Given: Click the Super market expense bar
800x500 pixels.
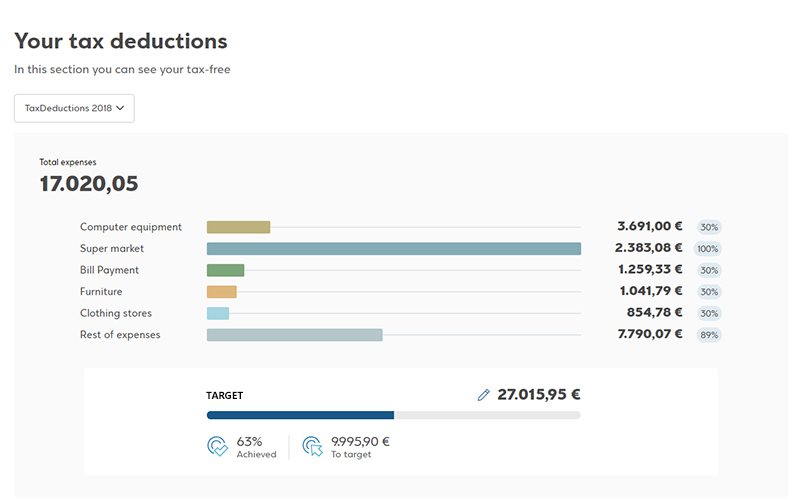Looking at the screenshot, I should coord(393,249).
